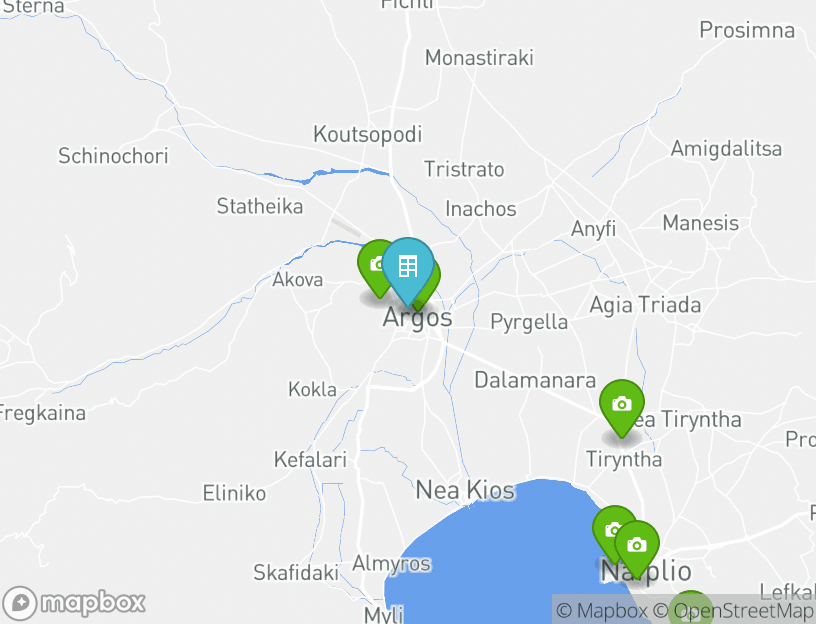Click the Prosimna place label

click(747, 30)
